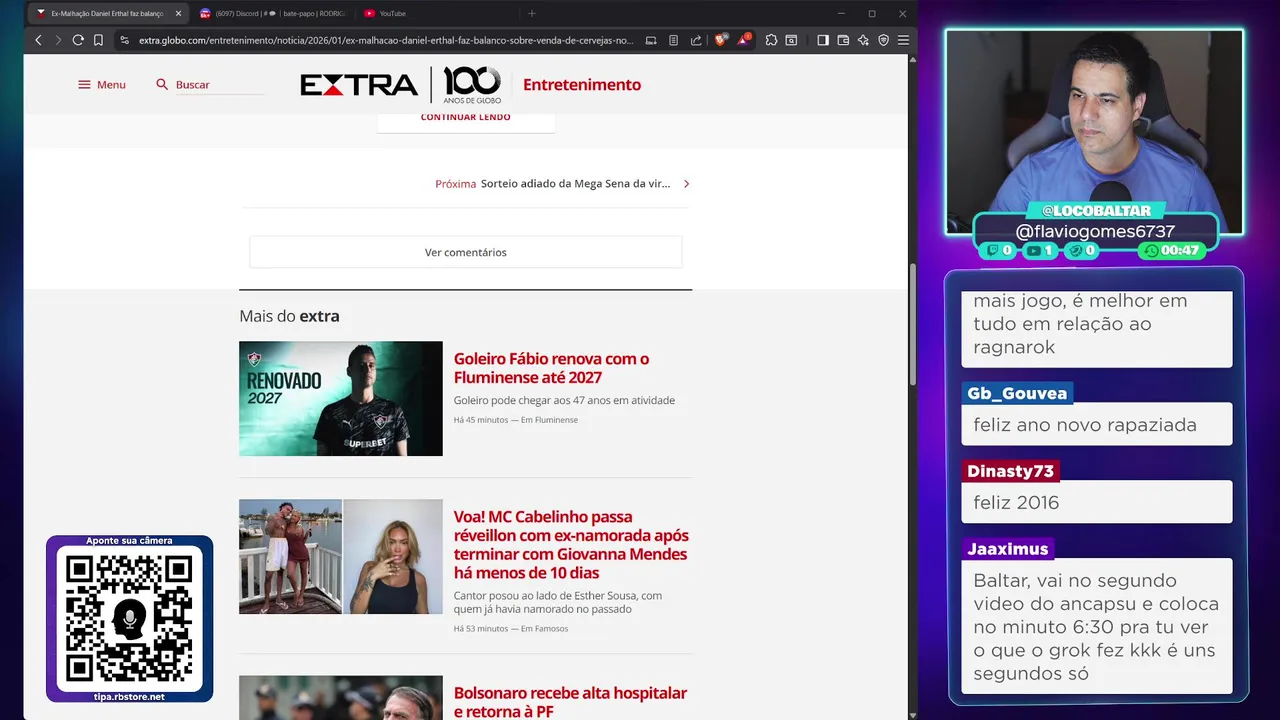Click chat message 'feliz ano novo rapaziada'
Screen dimensions: 1280x720
[1085, 425]
